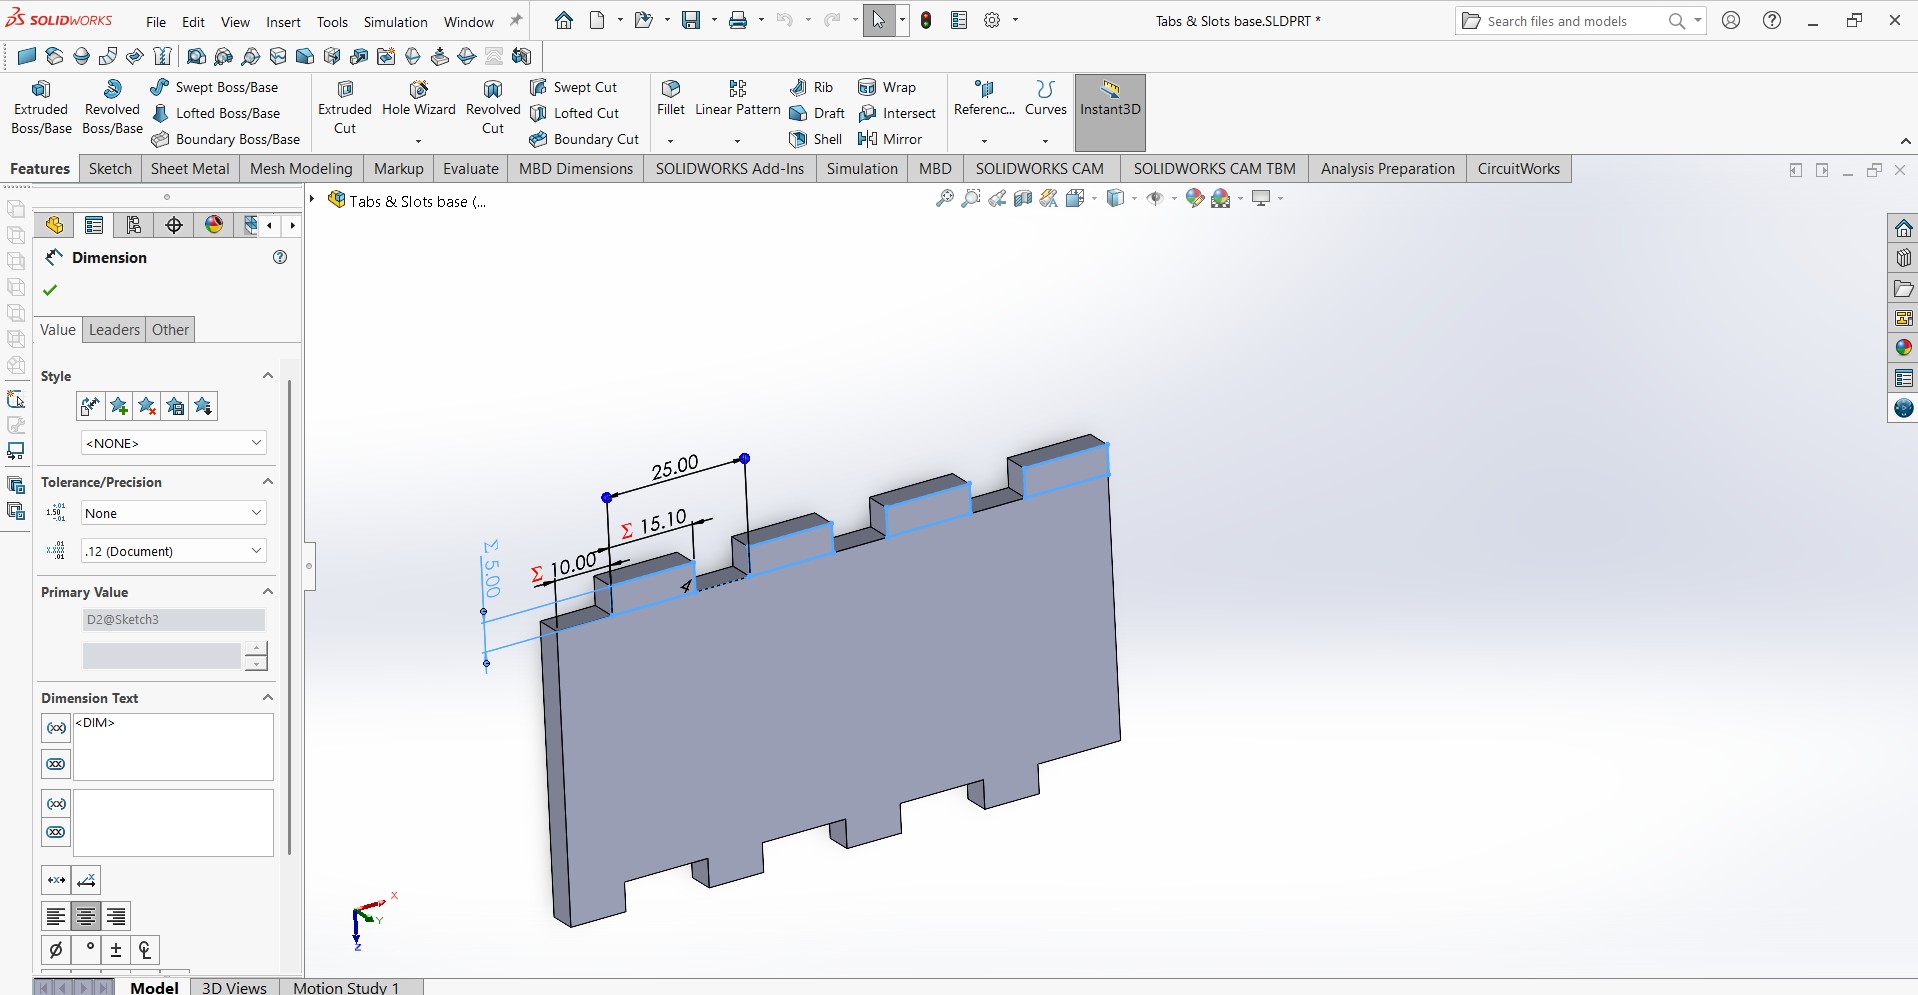This screenshot has height=995, width=1918.
Task: Open the Curves tool
Action: pos(1046,99)
